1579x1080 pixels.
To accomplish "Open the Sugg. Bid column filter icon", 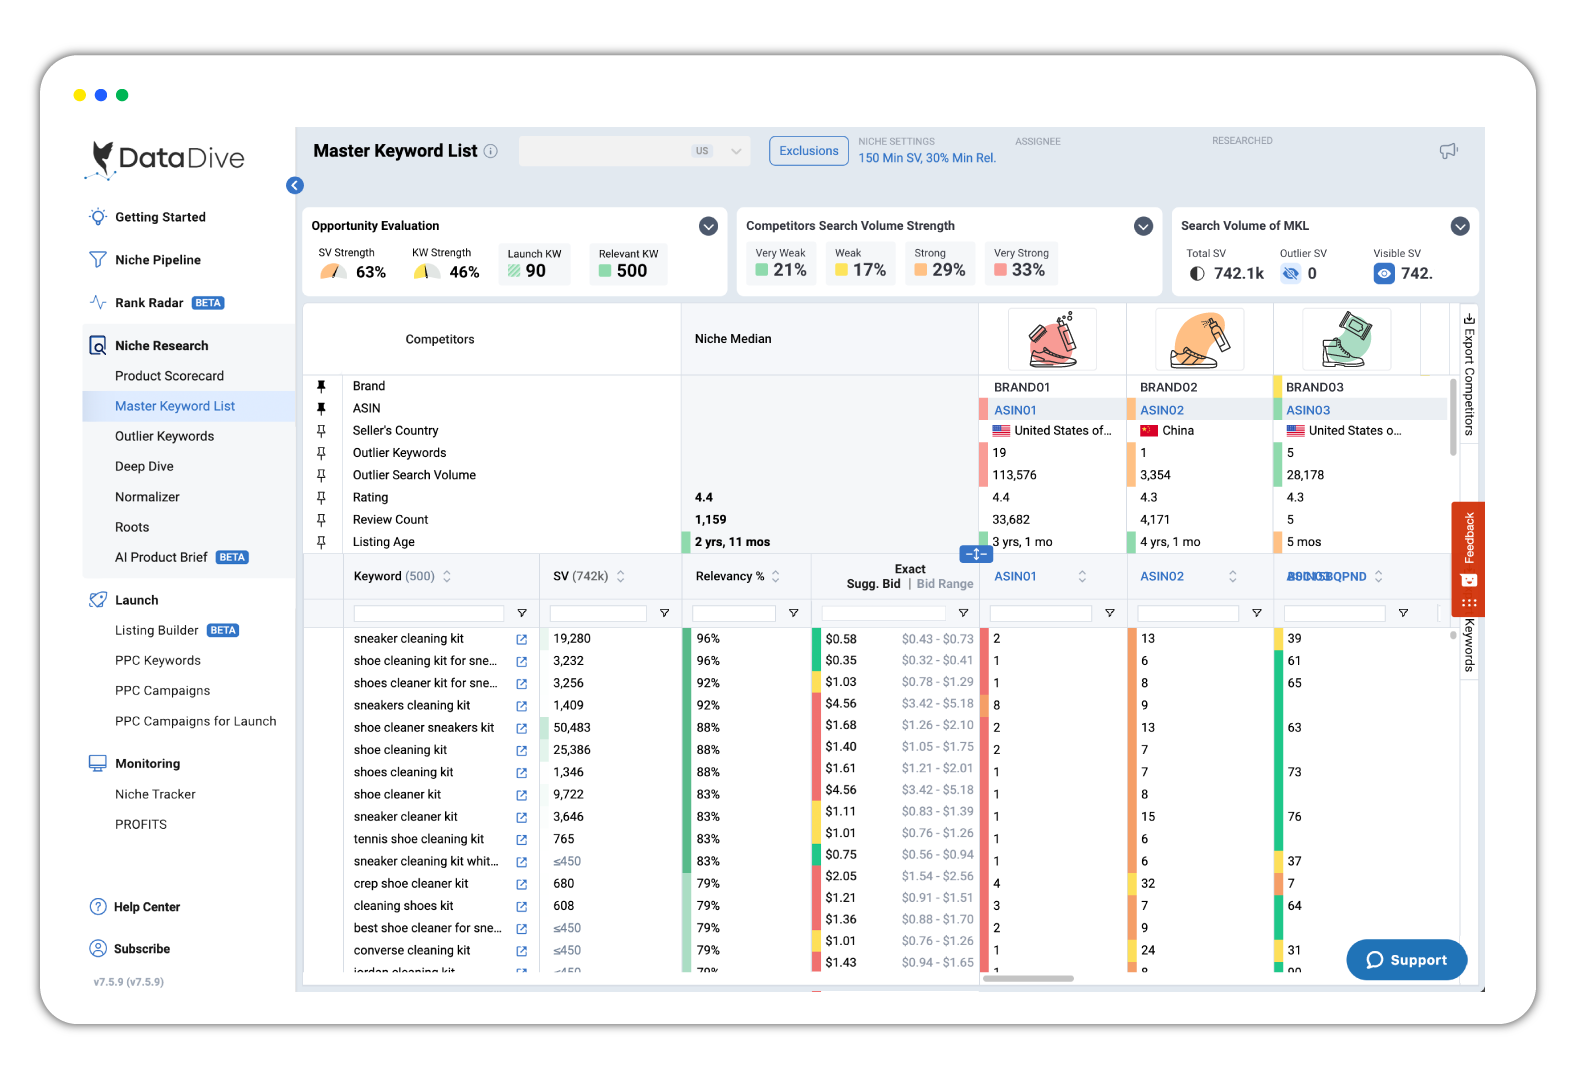I will pos(963,613).
